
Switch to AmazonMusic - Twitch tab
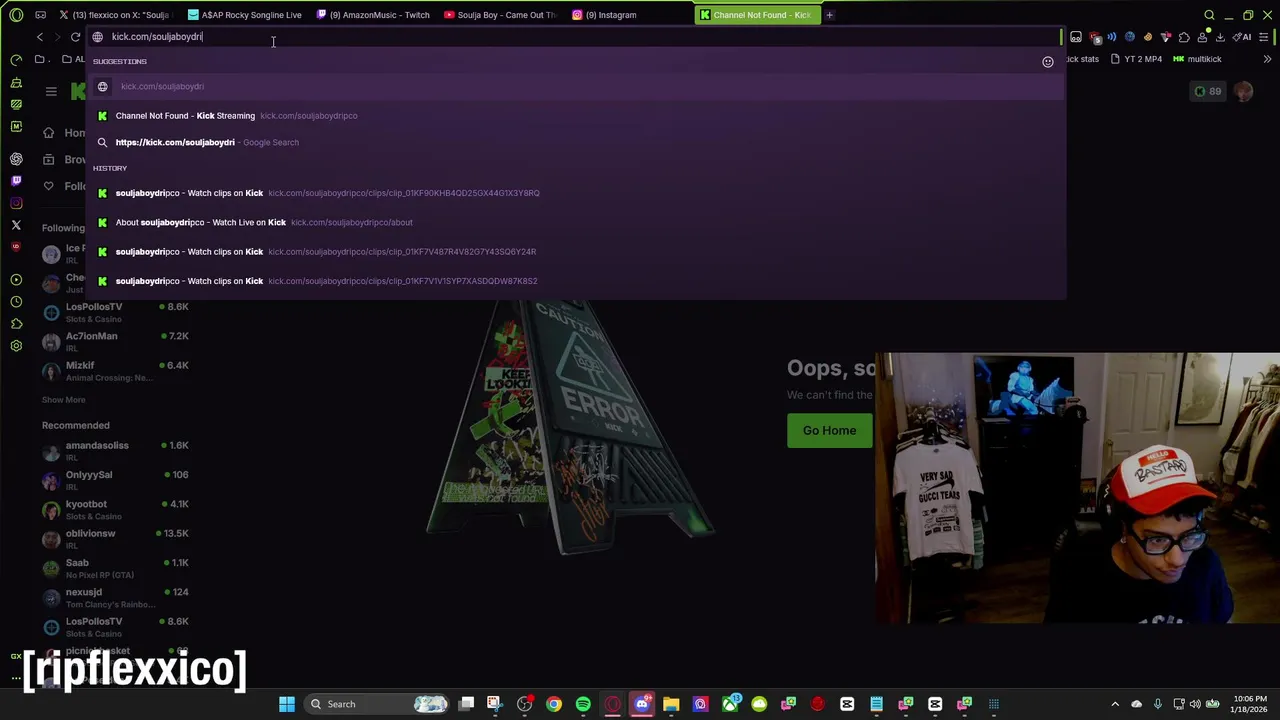[373, 15]
